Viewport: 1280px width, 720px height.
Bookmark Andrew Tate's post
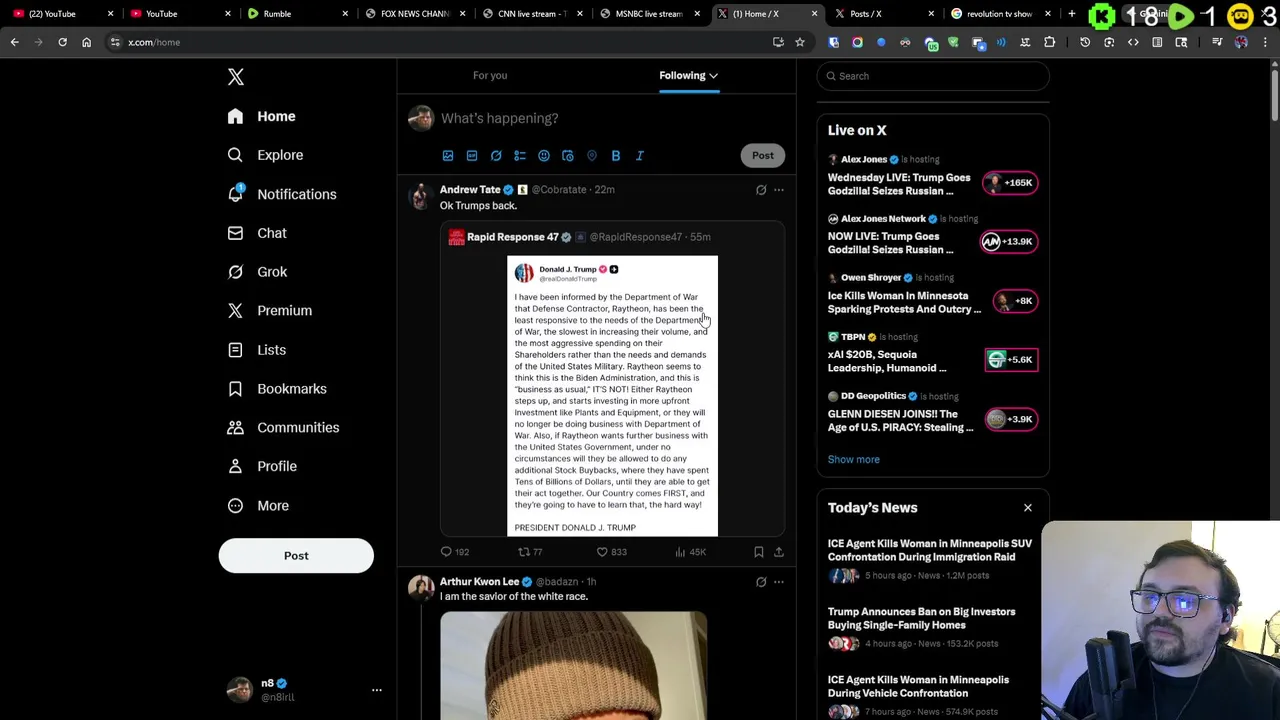click(758, 552)
